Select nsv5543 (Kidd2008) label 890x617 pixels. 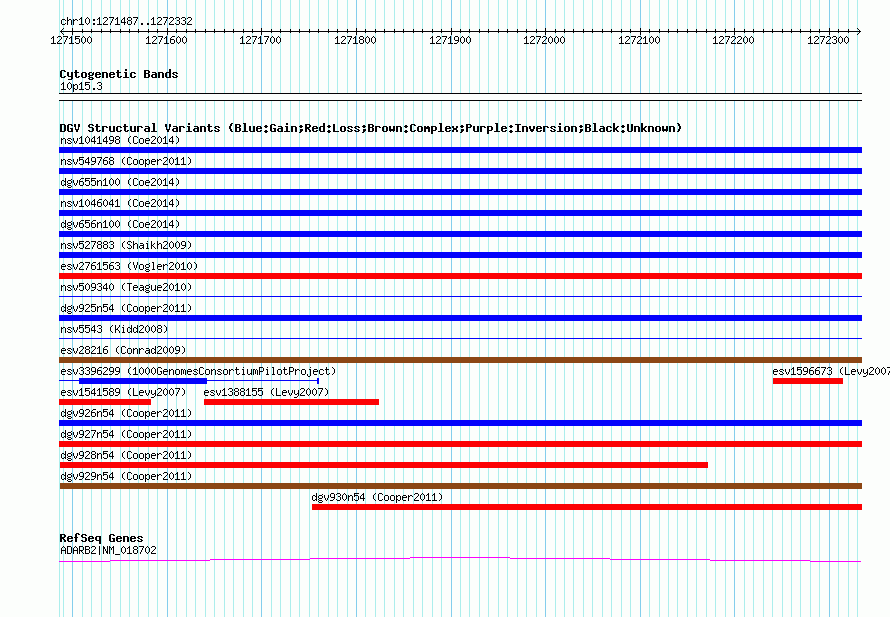[x=114, y=329]
